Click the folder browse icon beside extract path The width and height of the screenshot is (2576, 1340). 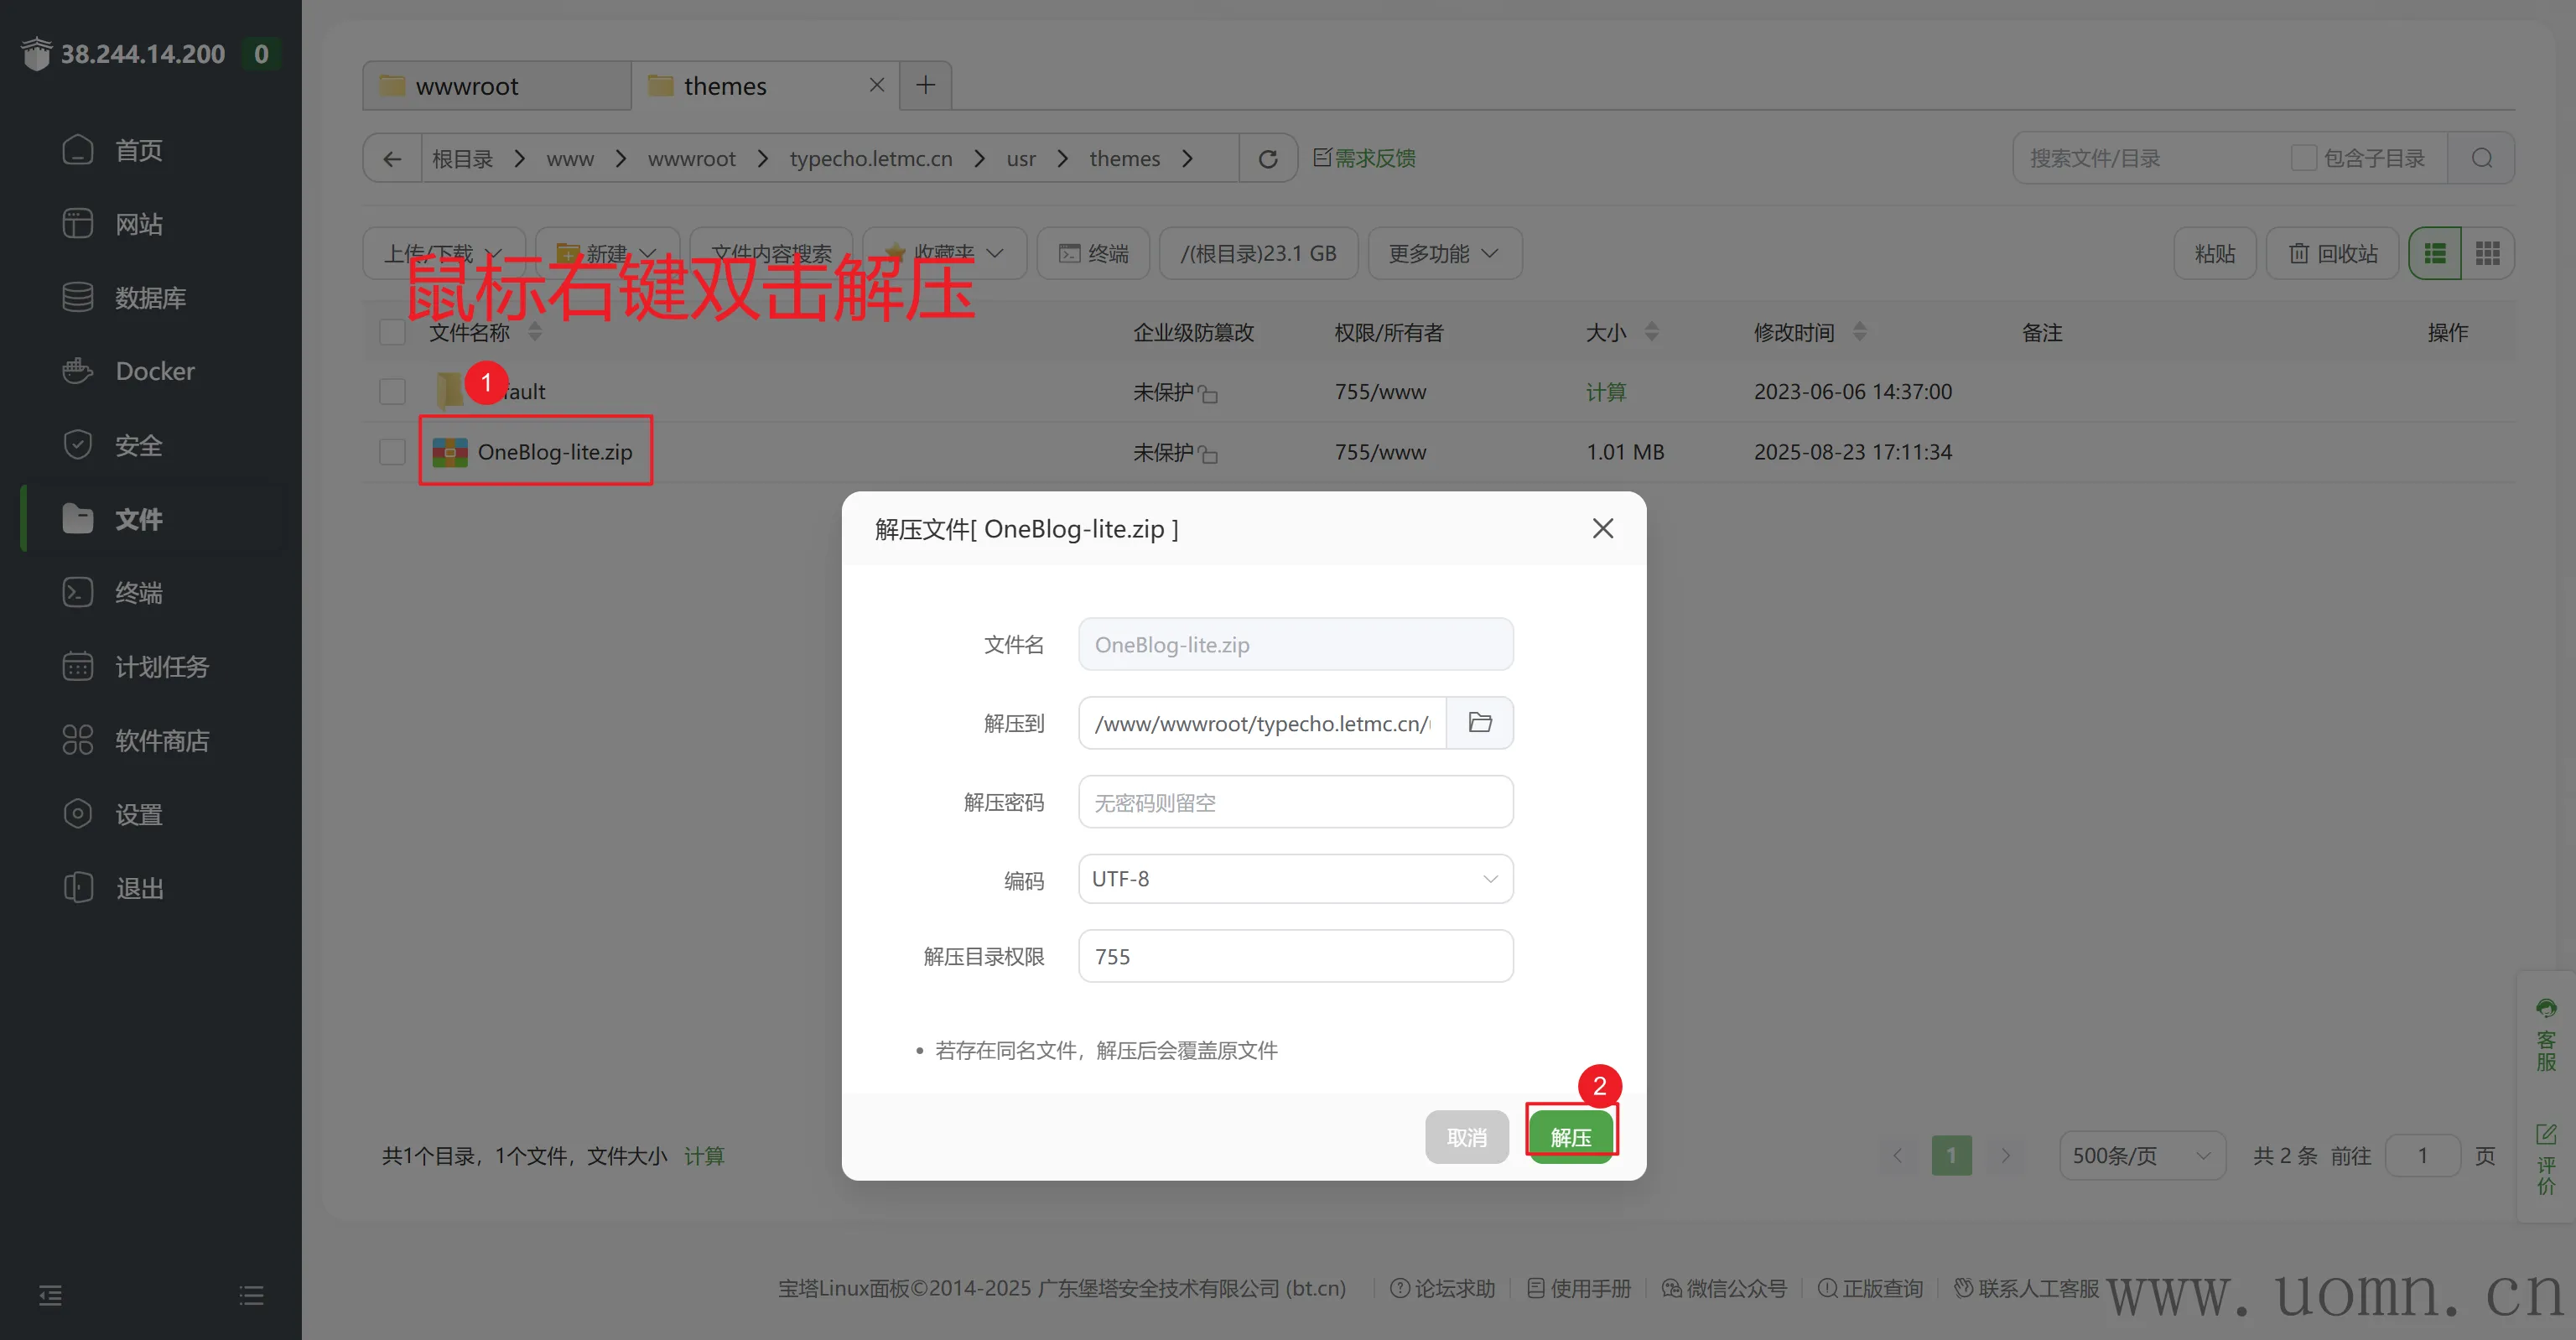coord(1479,722)
